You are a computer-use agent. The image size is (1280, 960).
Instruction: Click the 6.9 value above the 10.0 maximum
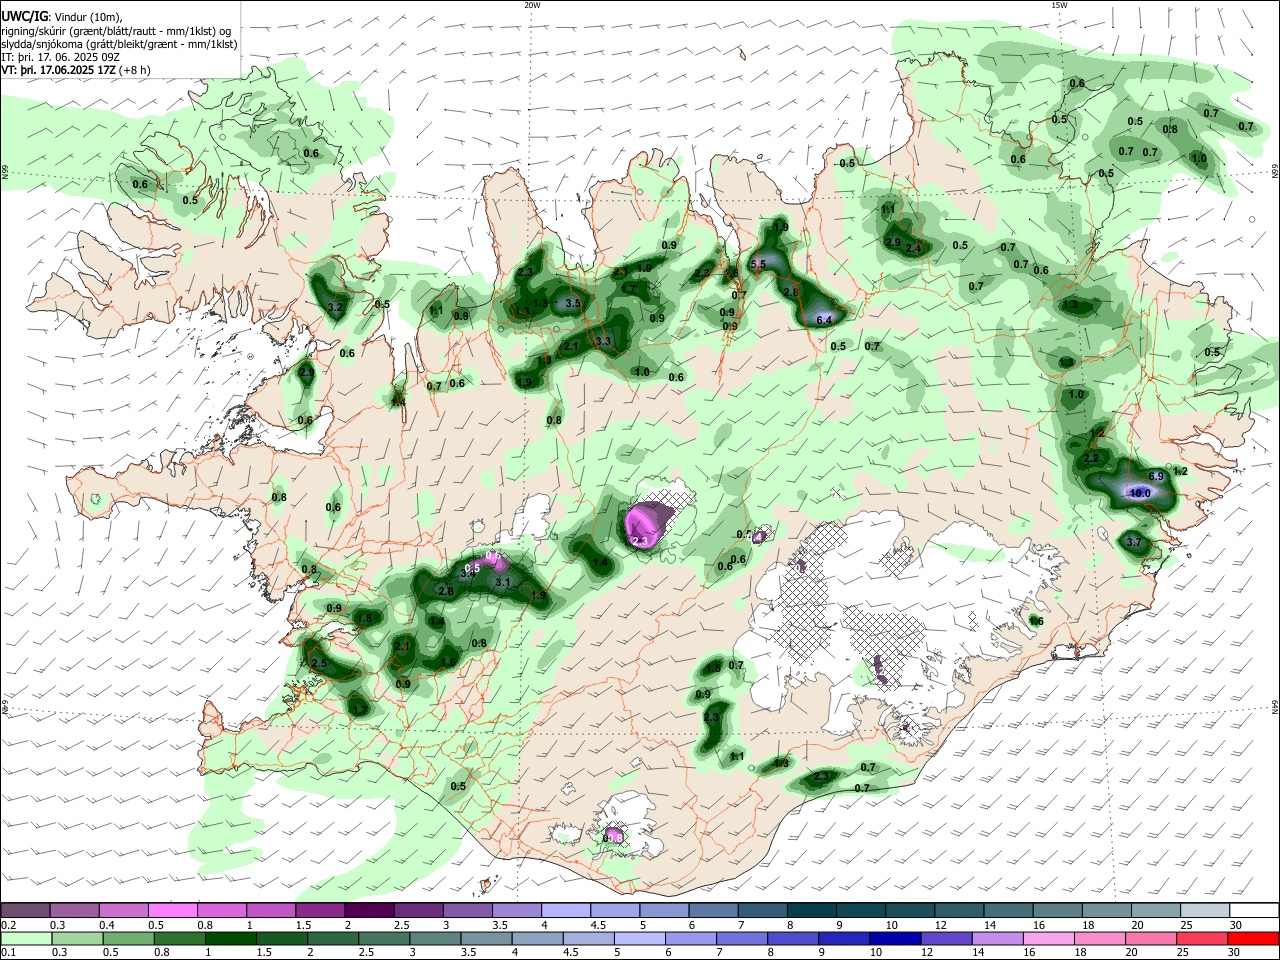tap(1156, 476)
